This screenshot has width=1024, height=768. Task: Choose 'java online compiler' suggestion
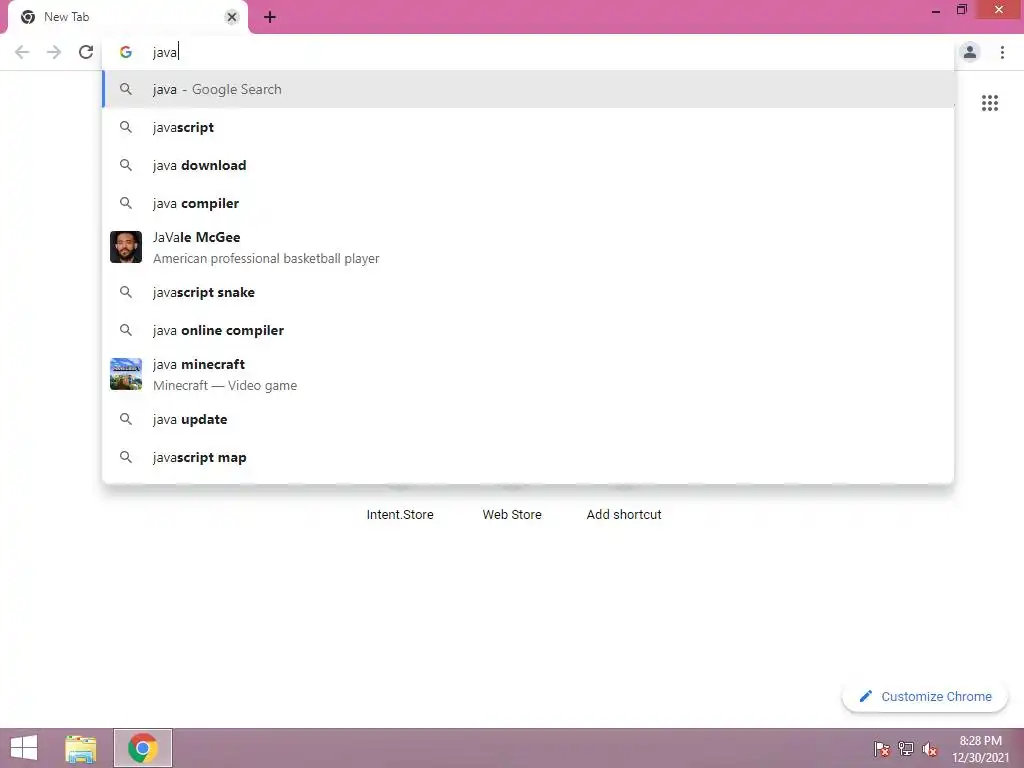tap(528, 330)
